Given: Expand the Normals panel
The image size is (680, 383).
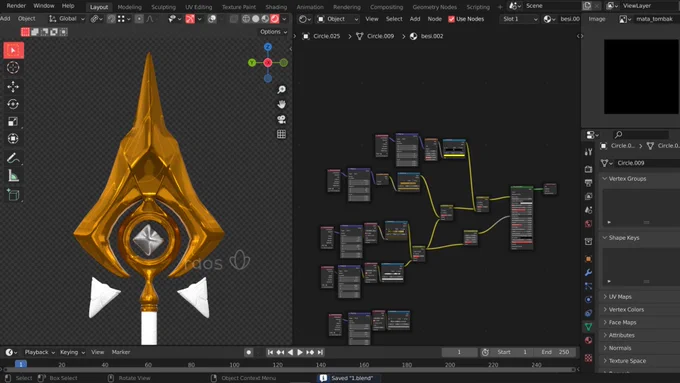Looking at the screenshot, I should tap(619, 348).
